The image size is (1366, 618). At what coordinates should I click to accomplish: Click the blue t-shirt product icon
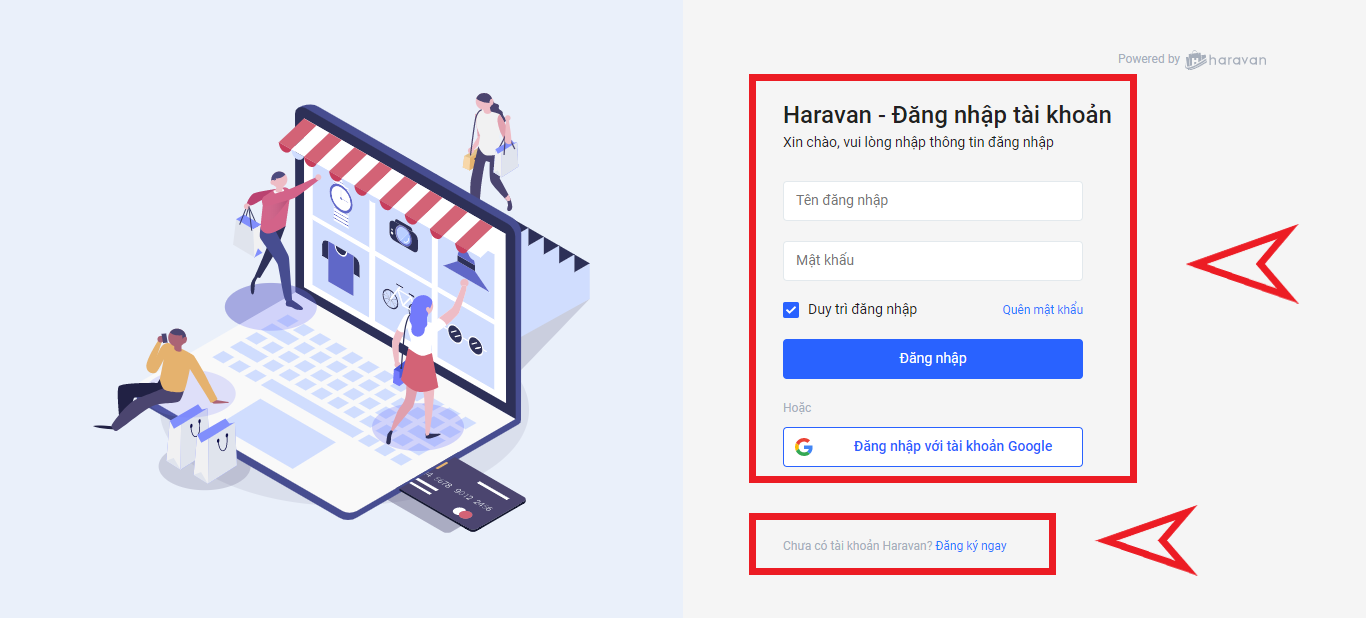point(339,267)
